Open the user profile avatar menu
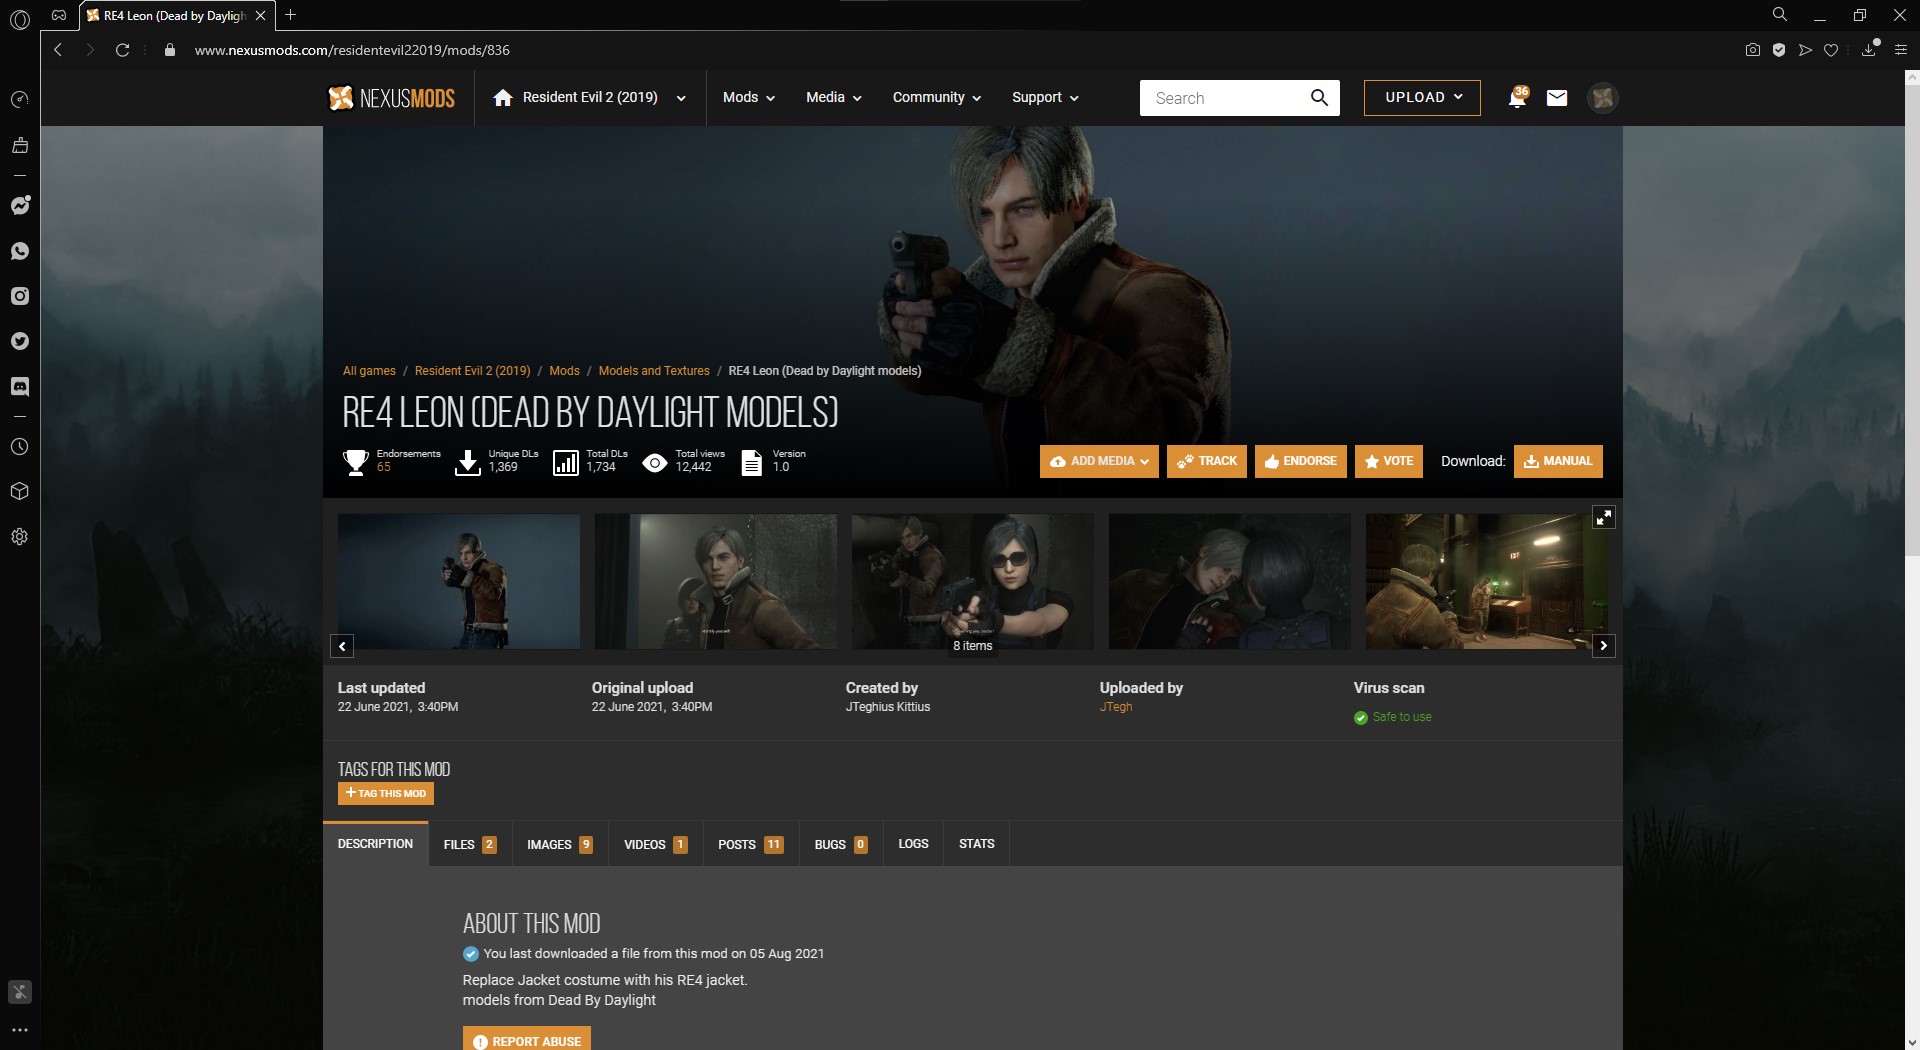1920x1050 pixels. 1603,98
